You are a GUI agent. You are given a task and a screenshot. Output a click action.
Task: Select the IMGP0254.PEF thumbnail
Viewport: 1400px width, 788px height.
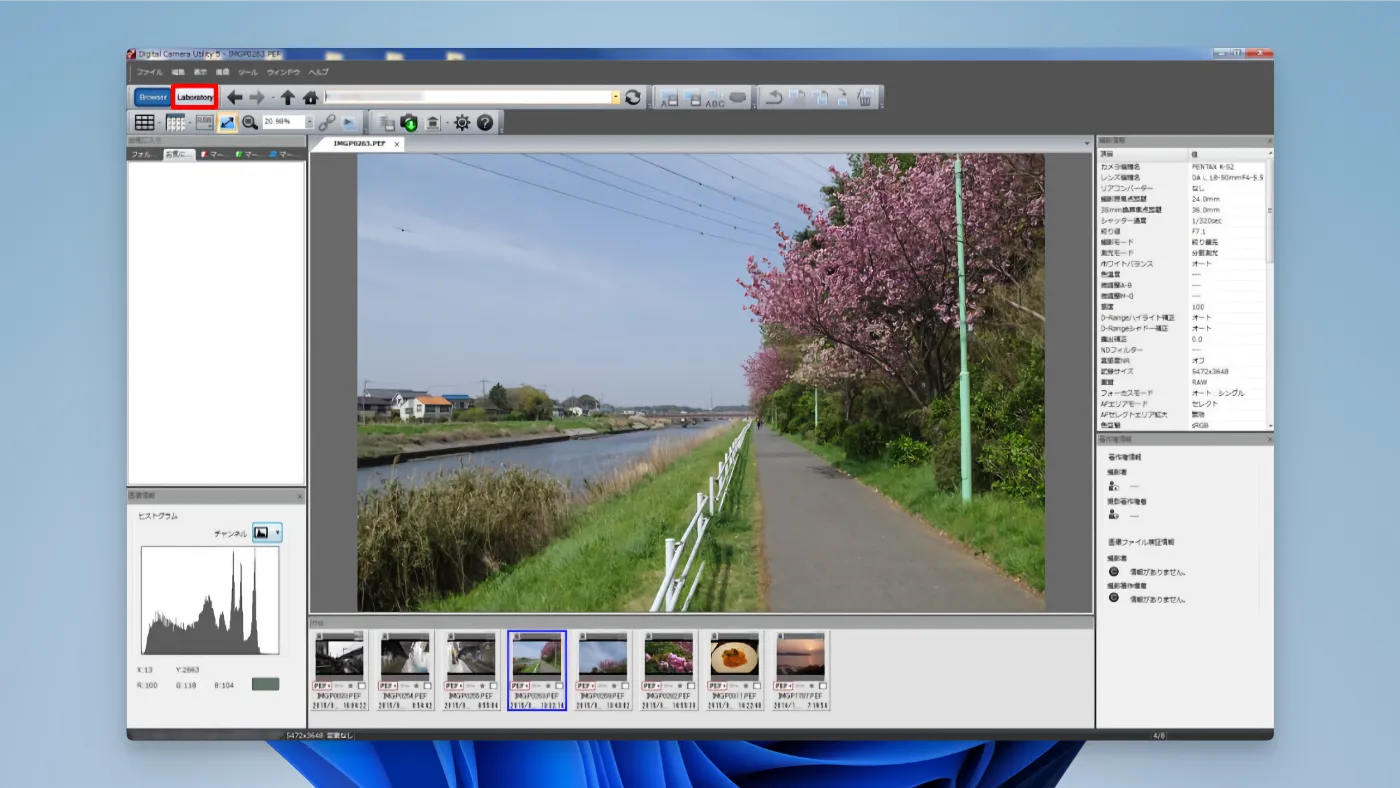(x=405, y=658)
